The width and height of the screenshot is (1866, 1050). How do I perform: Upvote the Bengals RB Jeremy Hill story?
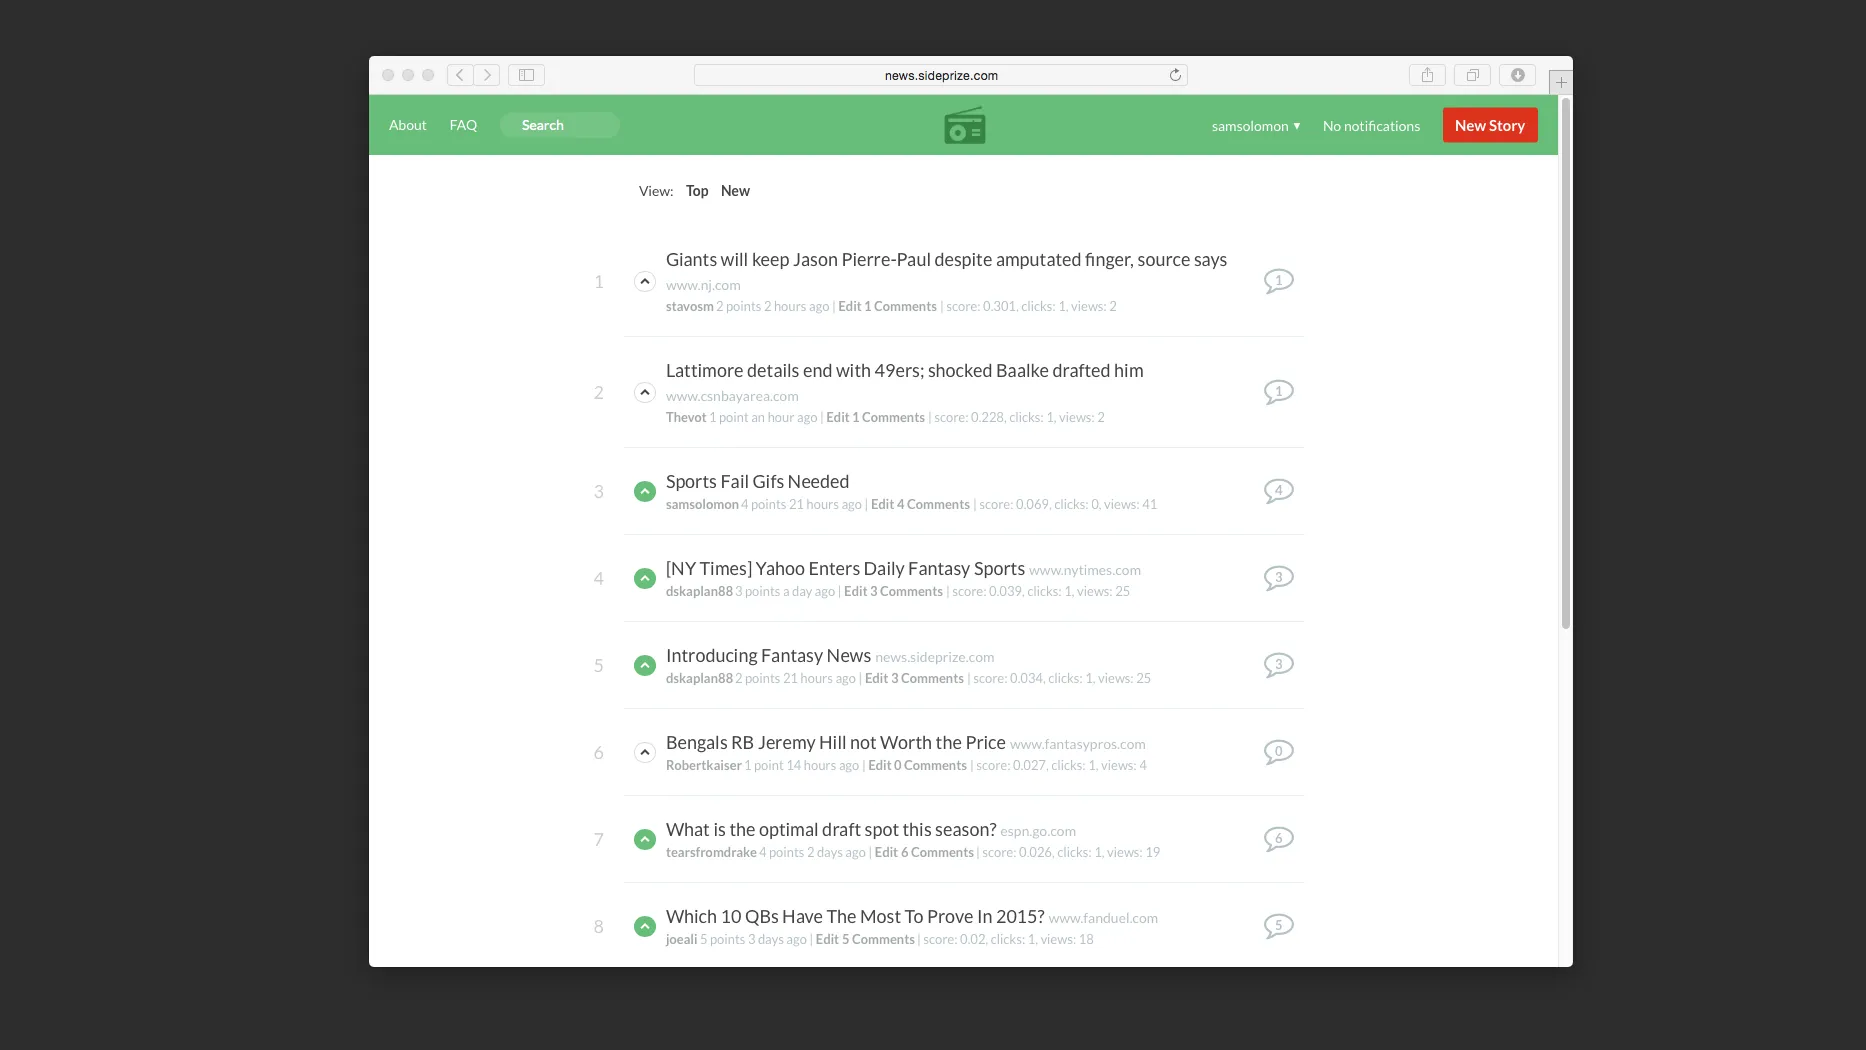point(645,752)
